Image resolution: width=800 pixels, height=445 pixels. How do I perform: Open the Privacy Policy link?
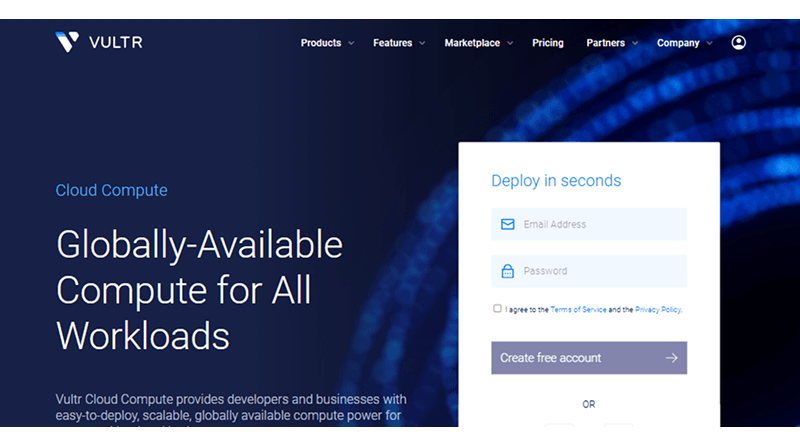click(658, 309)
